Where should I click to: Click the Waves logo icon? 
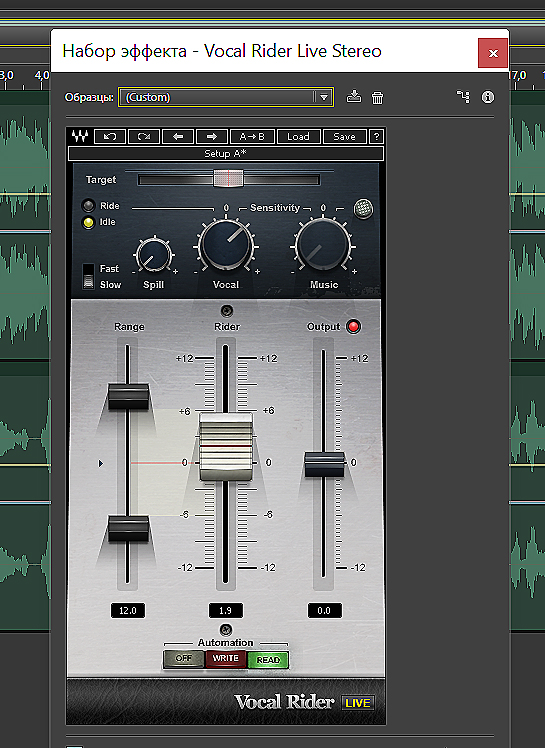tap(80, 136)
